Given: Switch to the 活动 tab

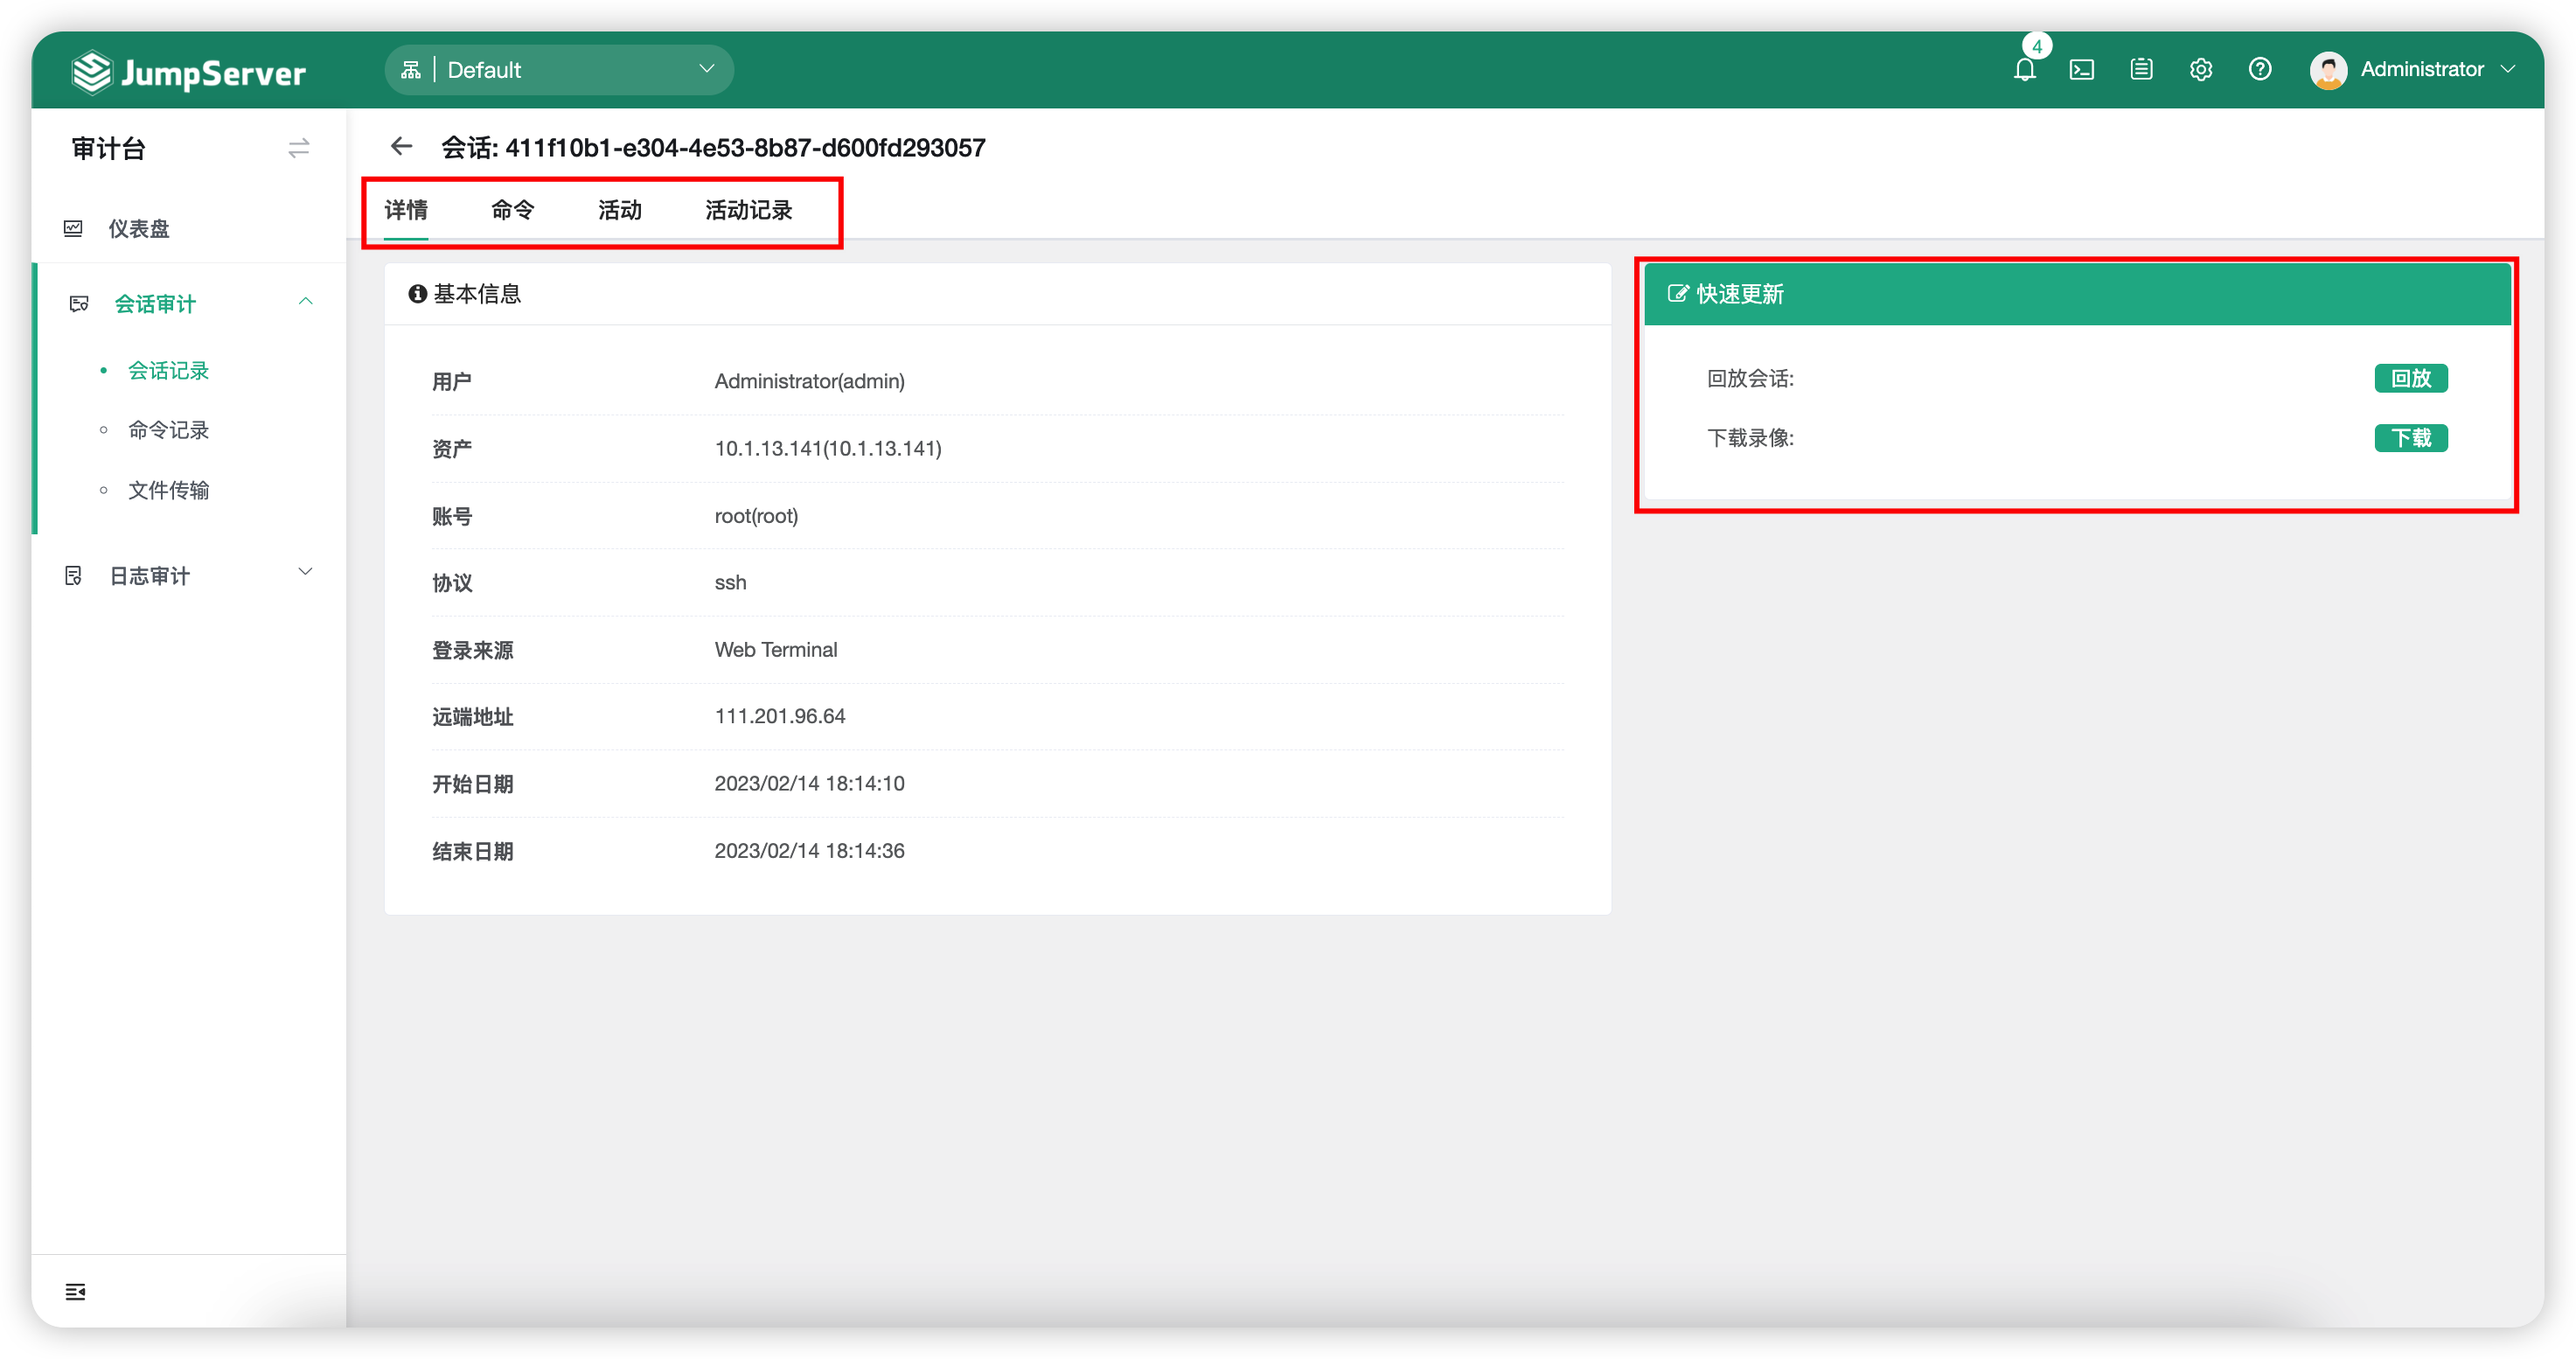Looking at the screenshot, I should [x=620, y=210].
